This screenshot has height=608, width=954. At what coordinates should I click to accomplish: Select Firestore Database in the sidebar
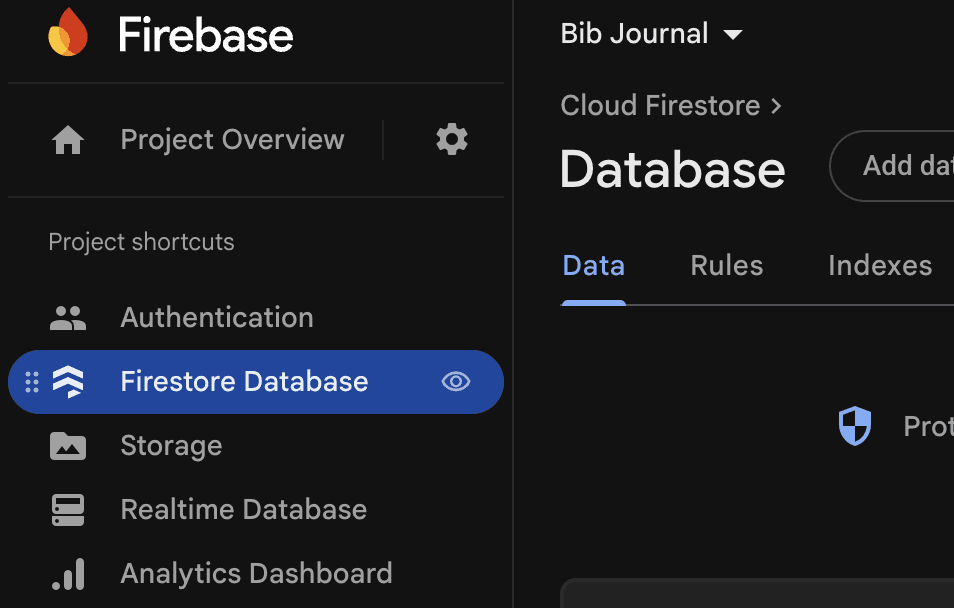[256, 382]
